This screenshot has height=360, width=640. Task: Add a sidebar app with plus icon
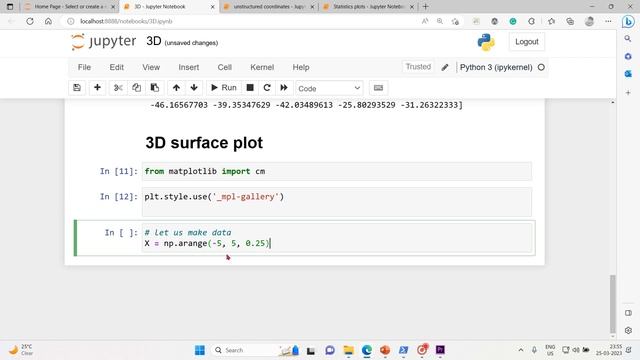click(628, 93)
